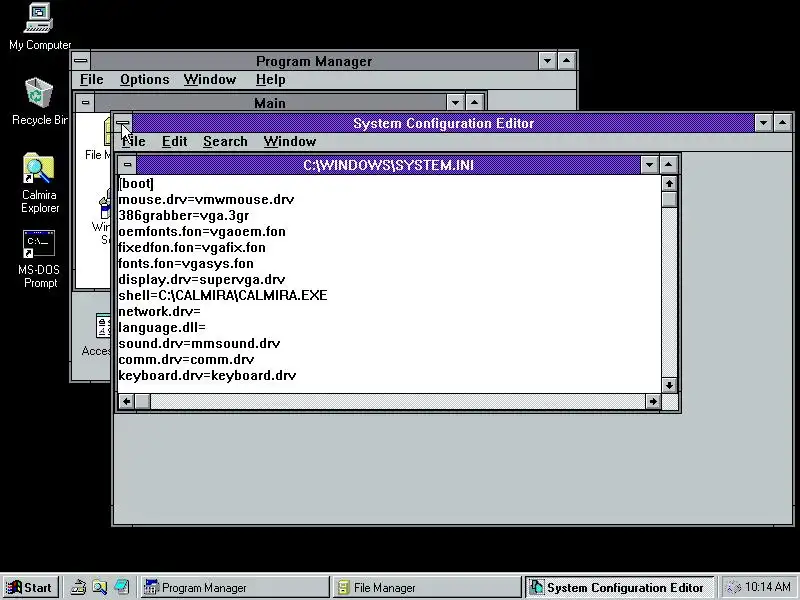
Task: Maximize the SYSTEM.INI document window
Action: click(669, 165)
